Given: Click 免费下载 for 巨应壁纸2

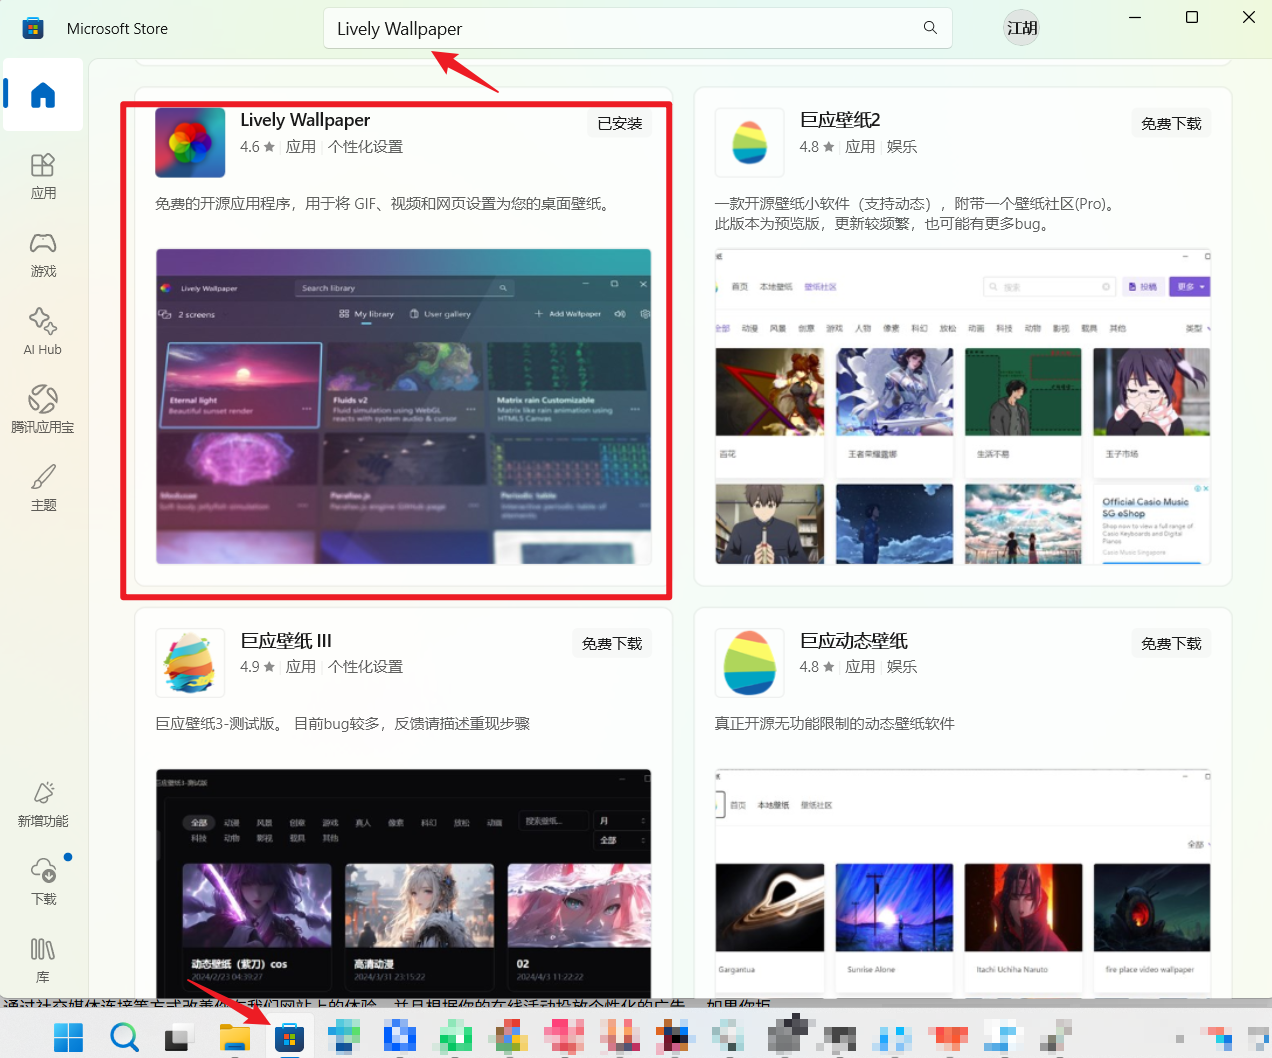Looking at the screenshot, I should [x=1171, y=123].
